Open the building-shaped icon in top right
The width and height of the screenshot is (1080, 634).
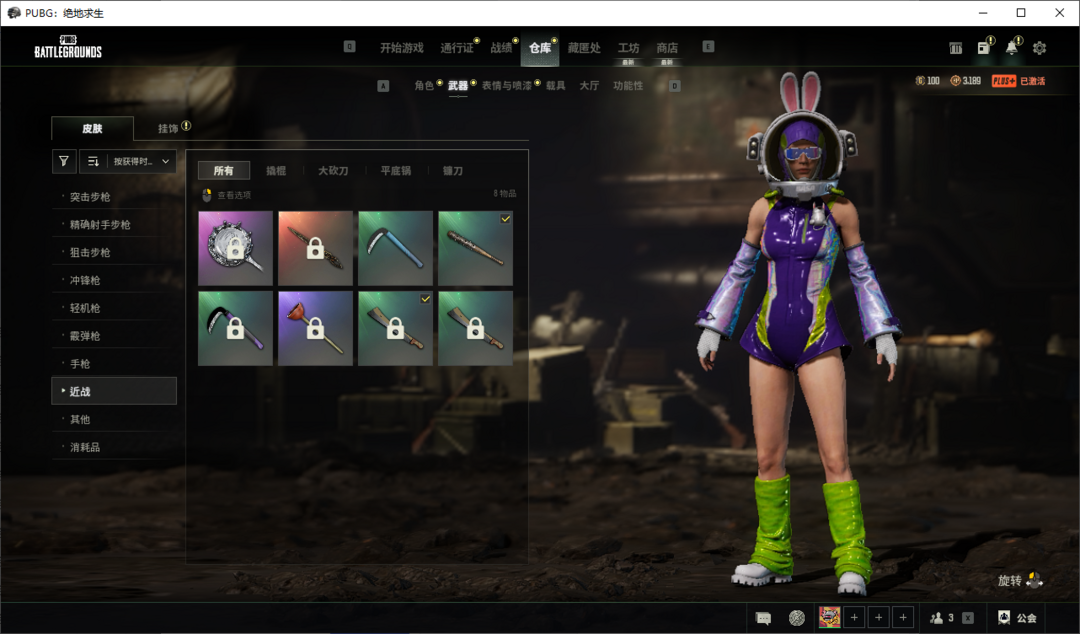pyautogui.click(x=955, y=48)
